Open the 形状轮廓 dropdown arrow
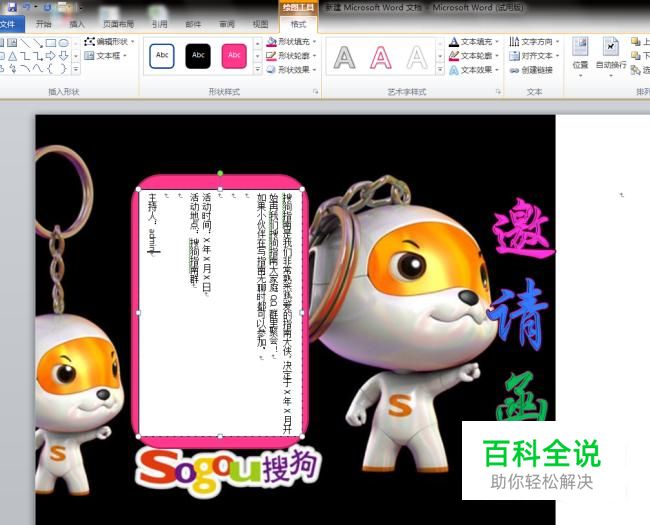The width and height of the screenshot is (650, 525). point(314,56)
